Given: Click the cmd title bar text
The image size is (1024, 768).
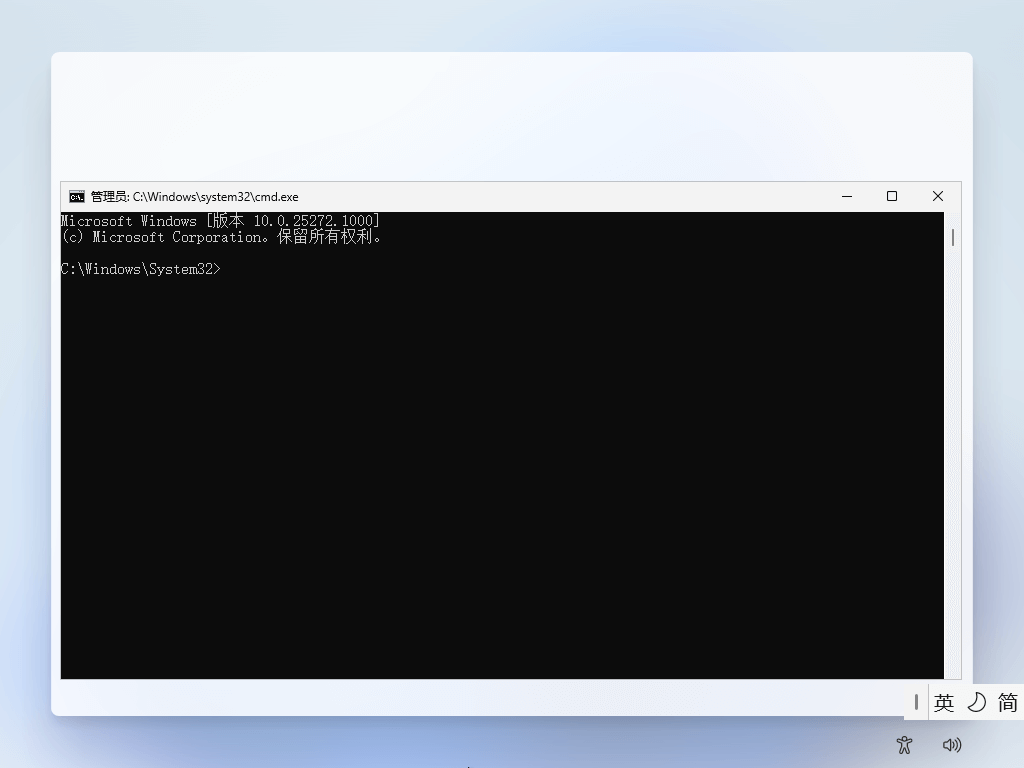Looking at the screenshot, I should 195,197.
